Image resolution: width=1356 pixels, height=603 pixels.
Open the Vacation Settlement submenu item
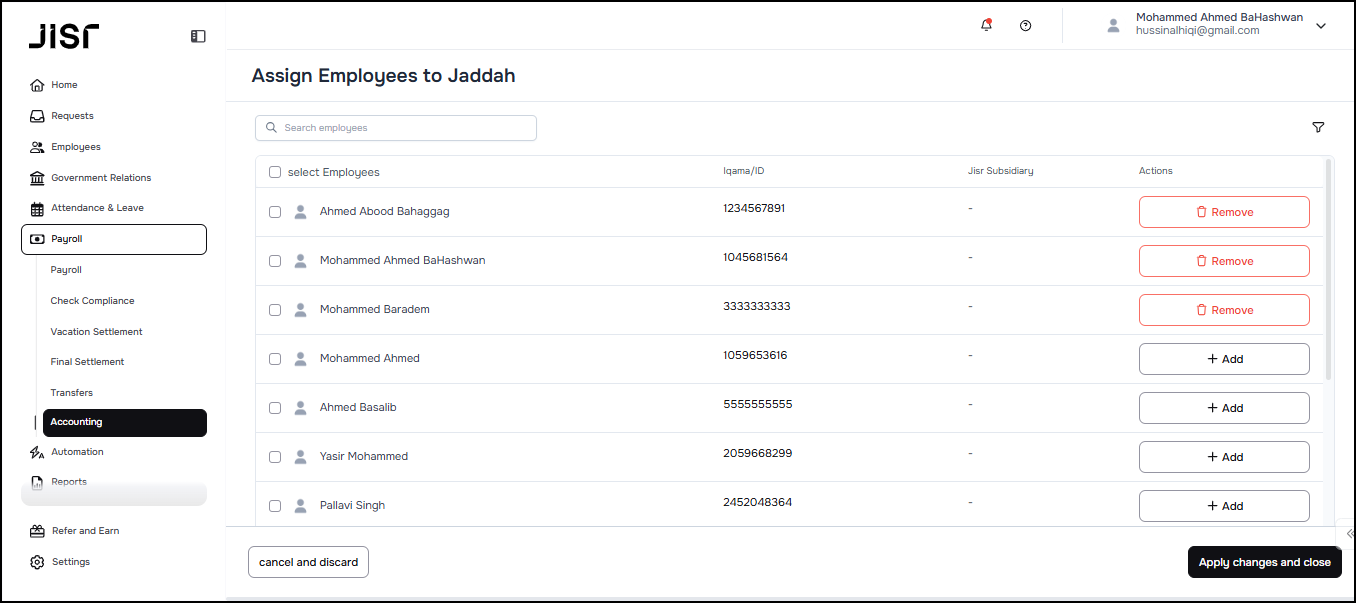pos(97,332)
